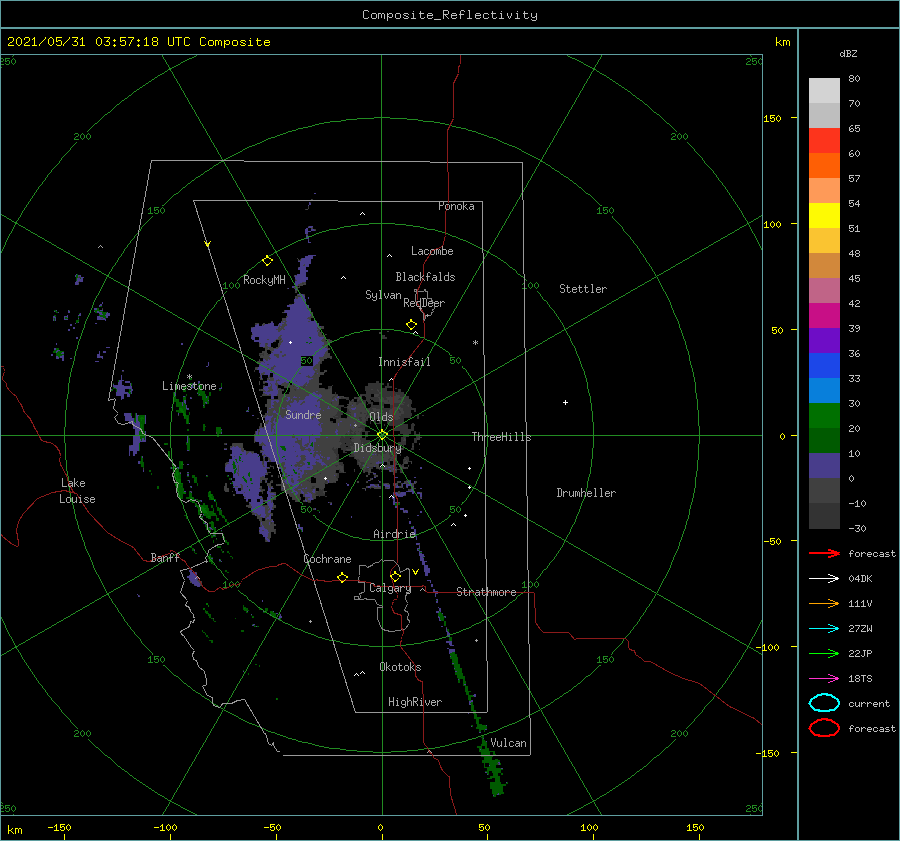Click the Airdrie town label

[394, 534]
